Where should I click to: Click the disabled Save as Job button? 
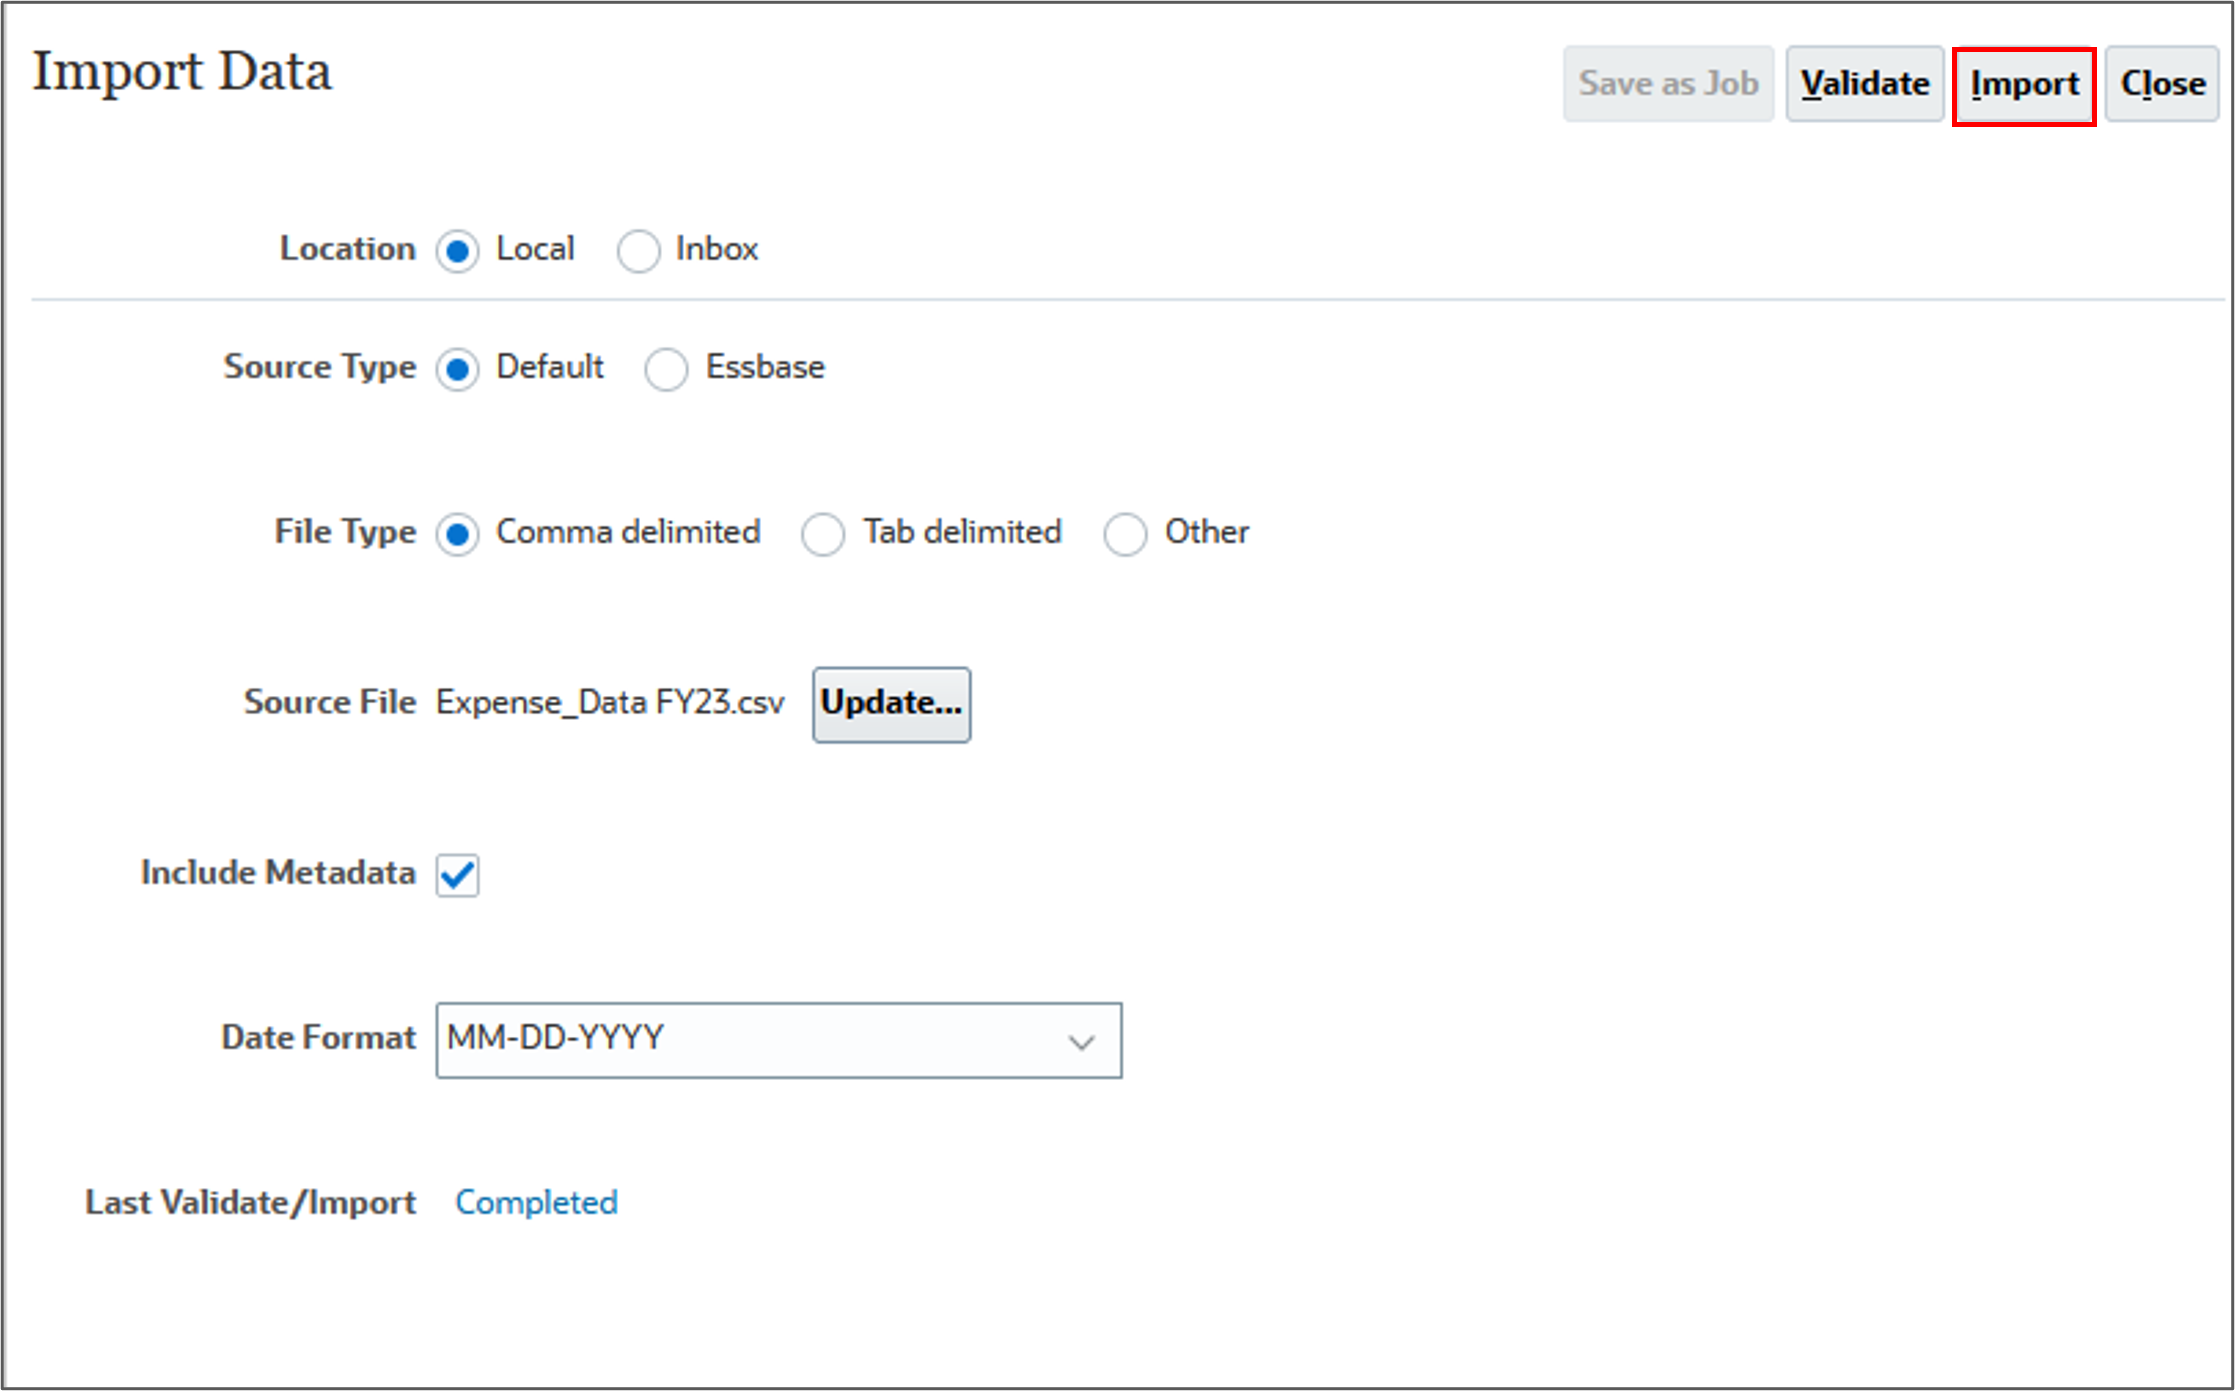tap(1668, 85)
